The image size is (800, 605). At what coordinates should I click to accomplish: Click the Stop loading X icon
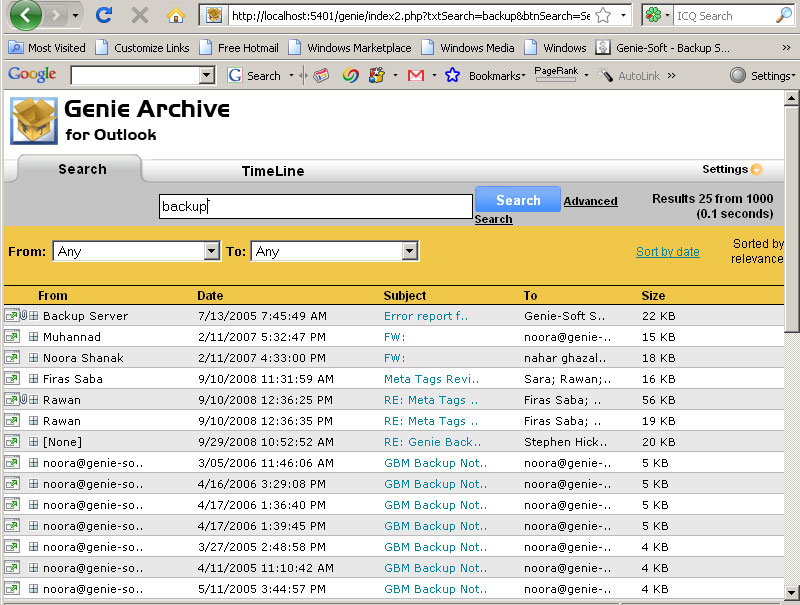pos(139,15)
